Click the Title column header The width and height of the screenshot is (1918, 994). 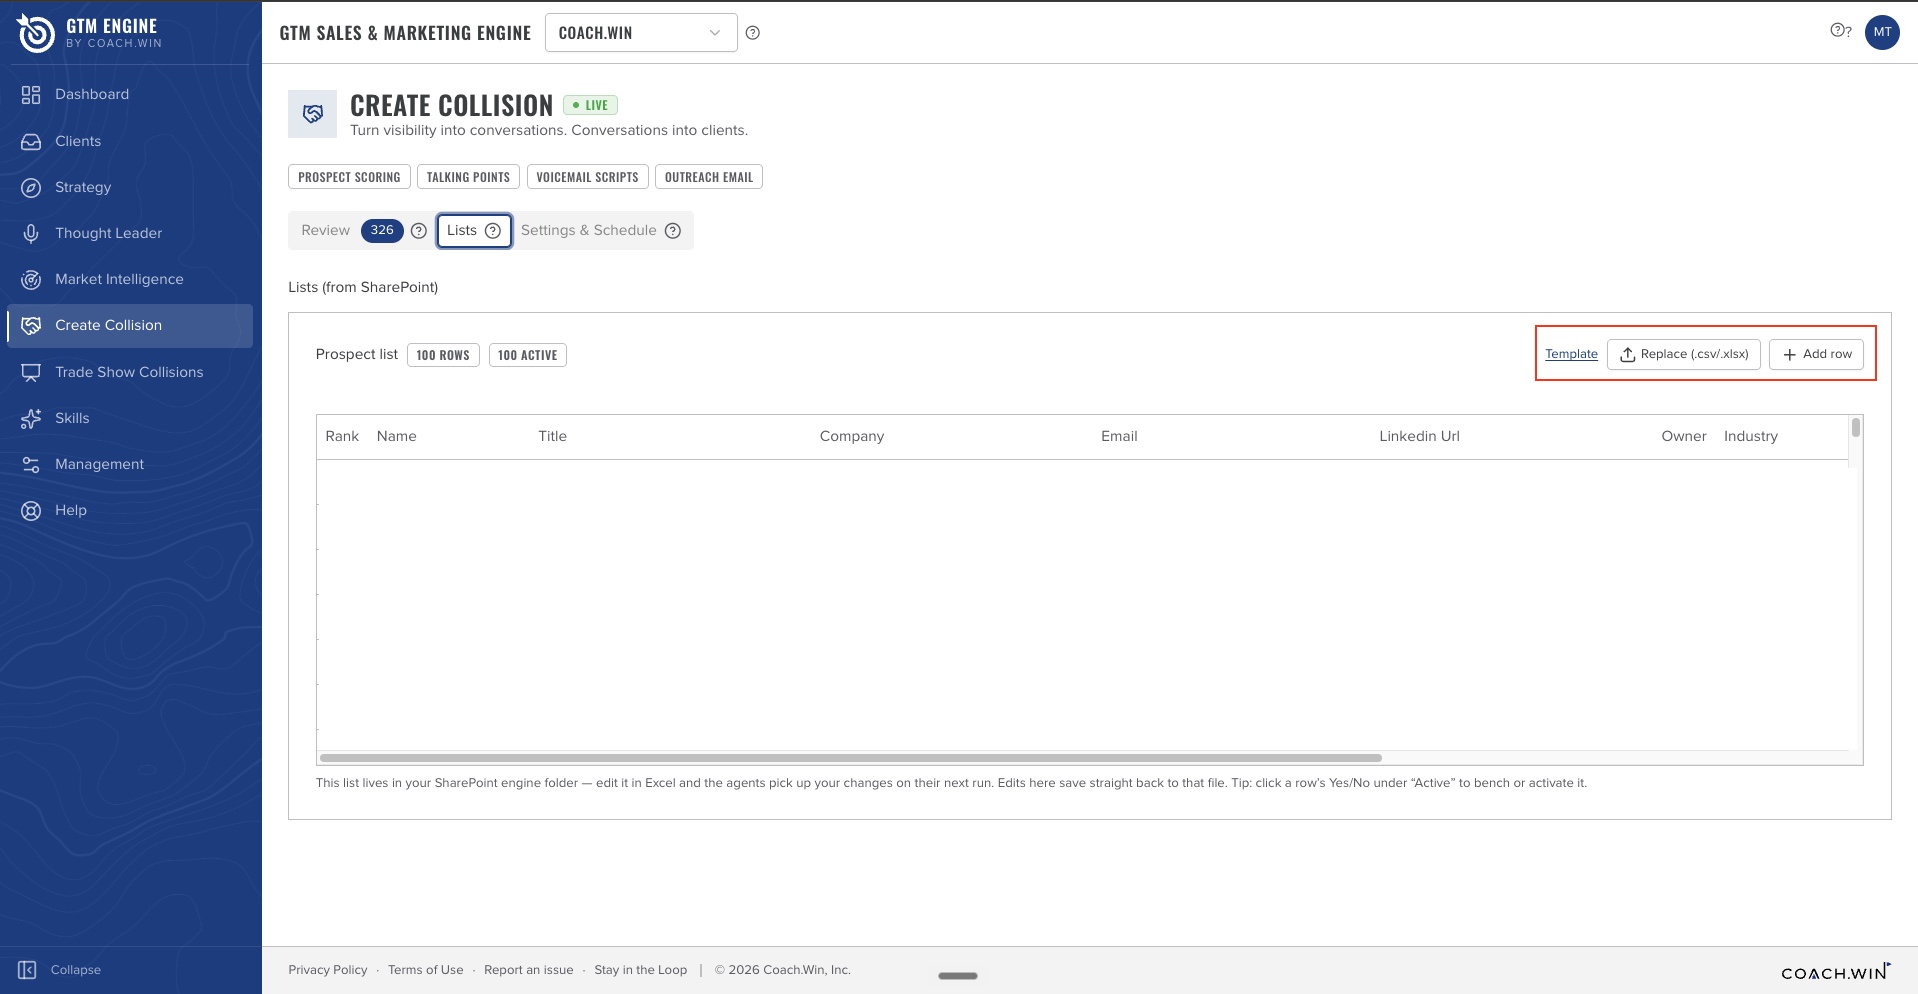point(553,437)
